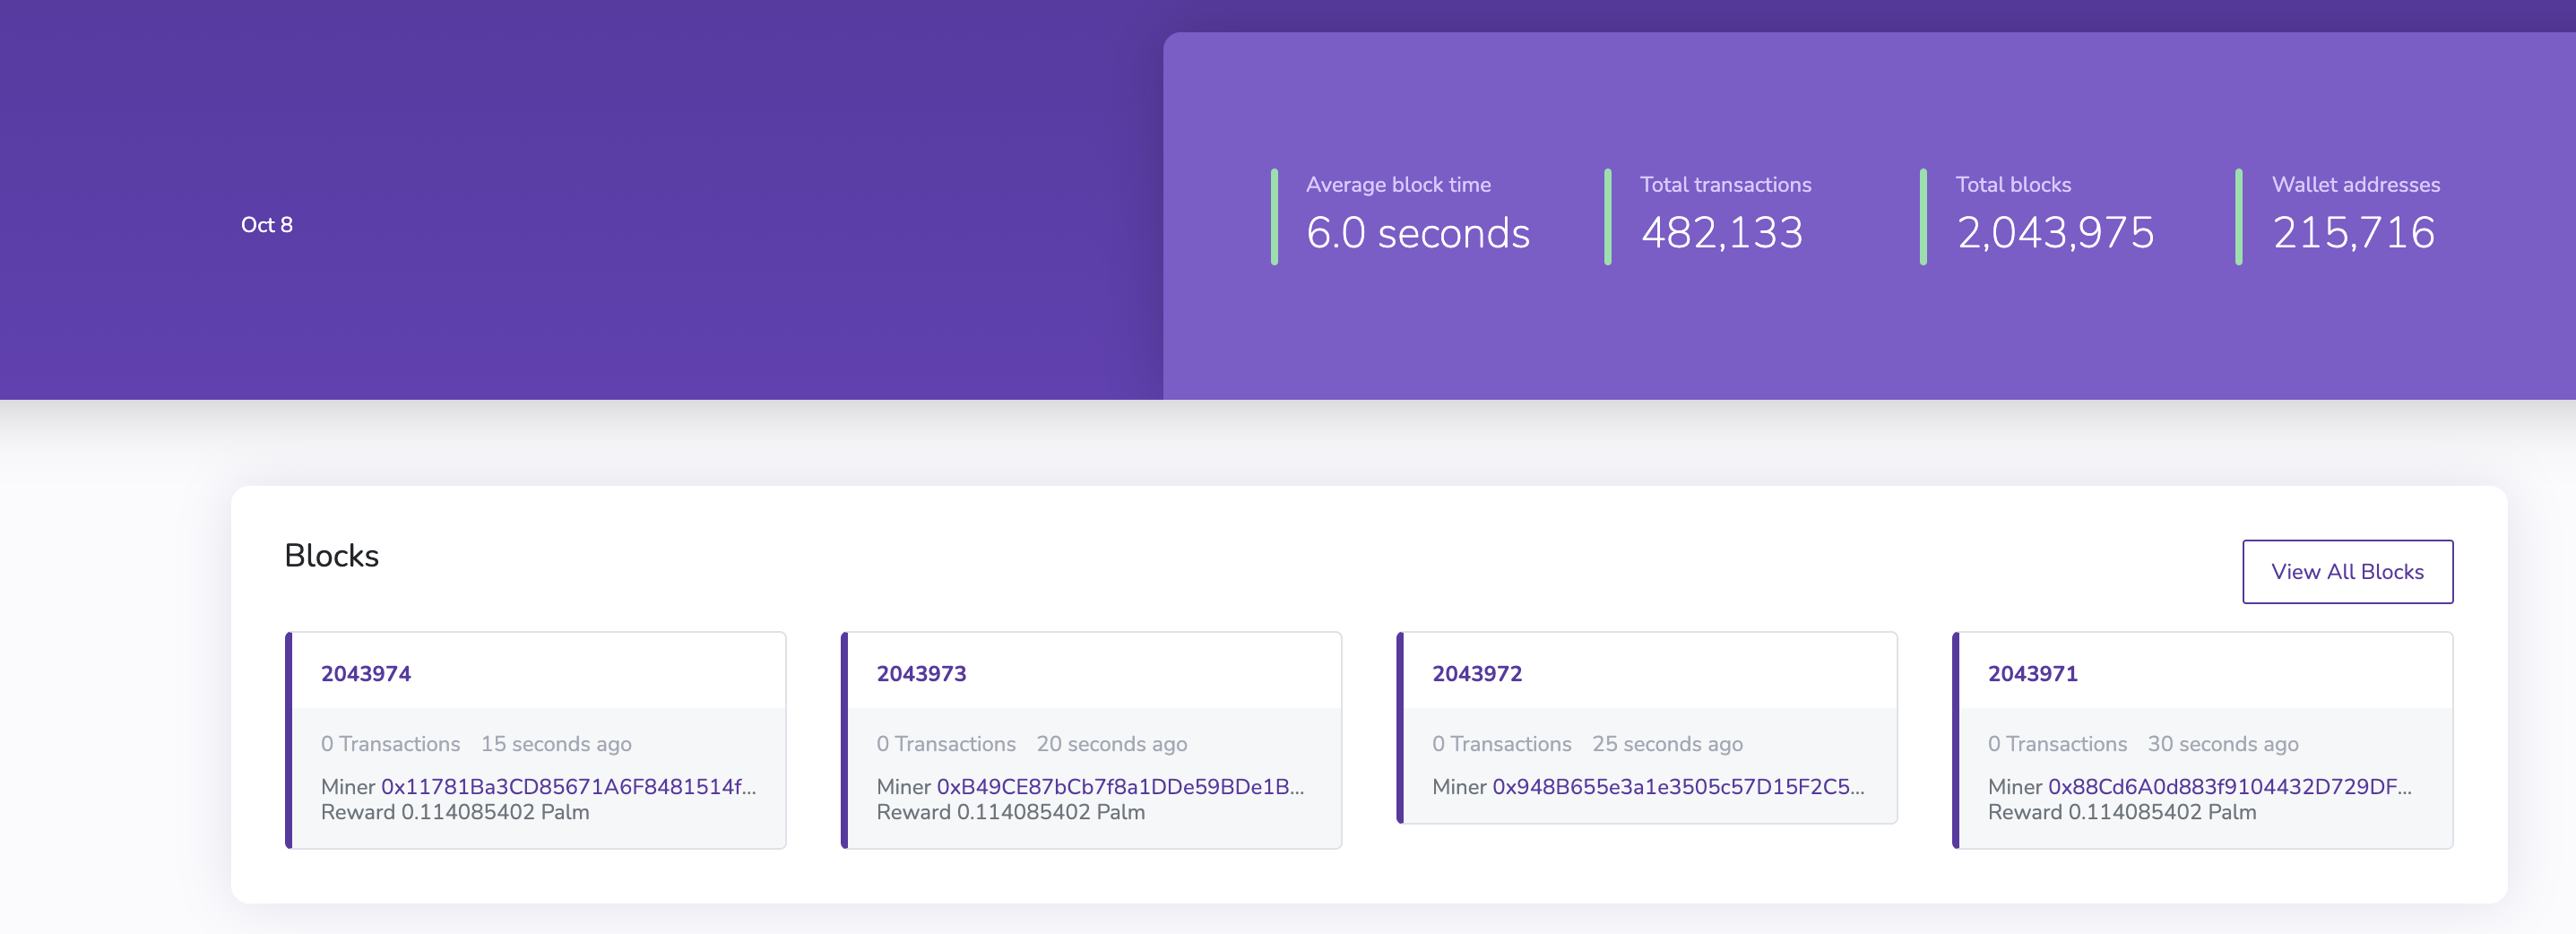Click the 482,133 total transactions value
The height and width of the screenshot is (934, 2576).
(x=1723, y=233)
